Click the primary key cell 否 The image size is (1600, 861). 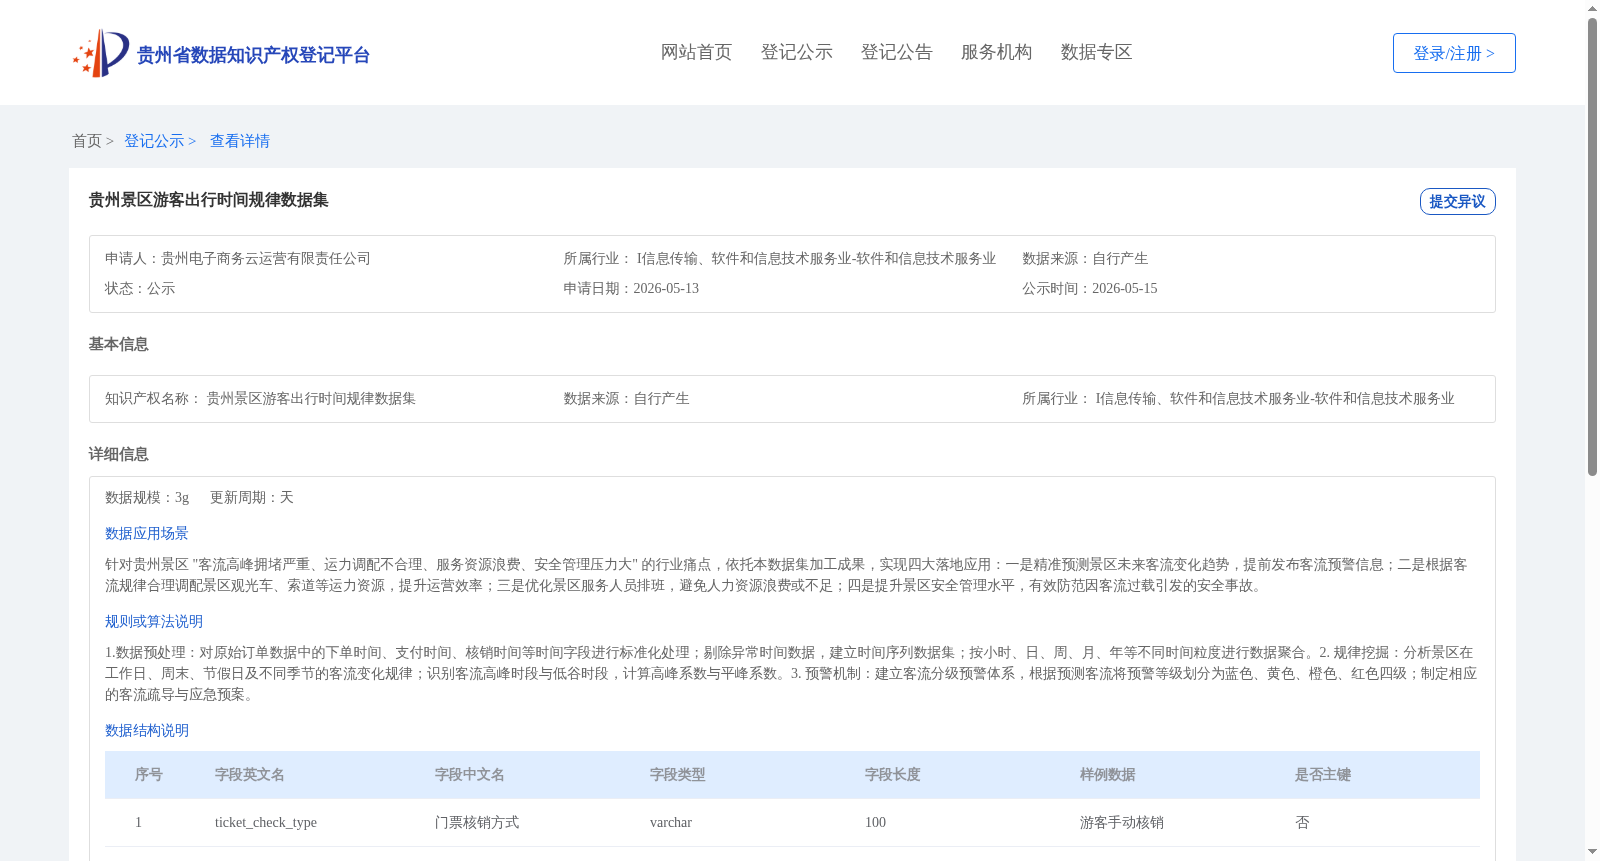(1302, 822)
